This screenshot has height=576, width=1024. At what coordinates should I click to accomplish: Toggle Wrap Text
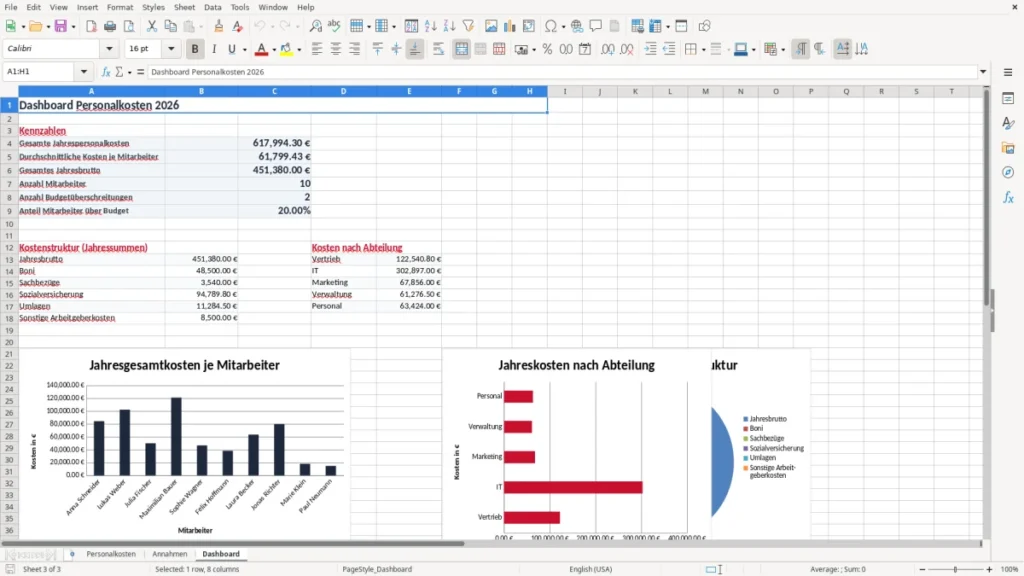coord(438,49)
